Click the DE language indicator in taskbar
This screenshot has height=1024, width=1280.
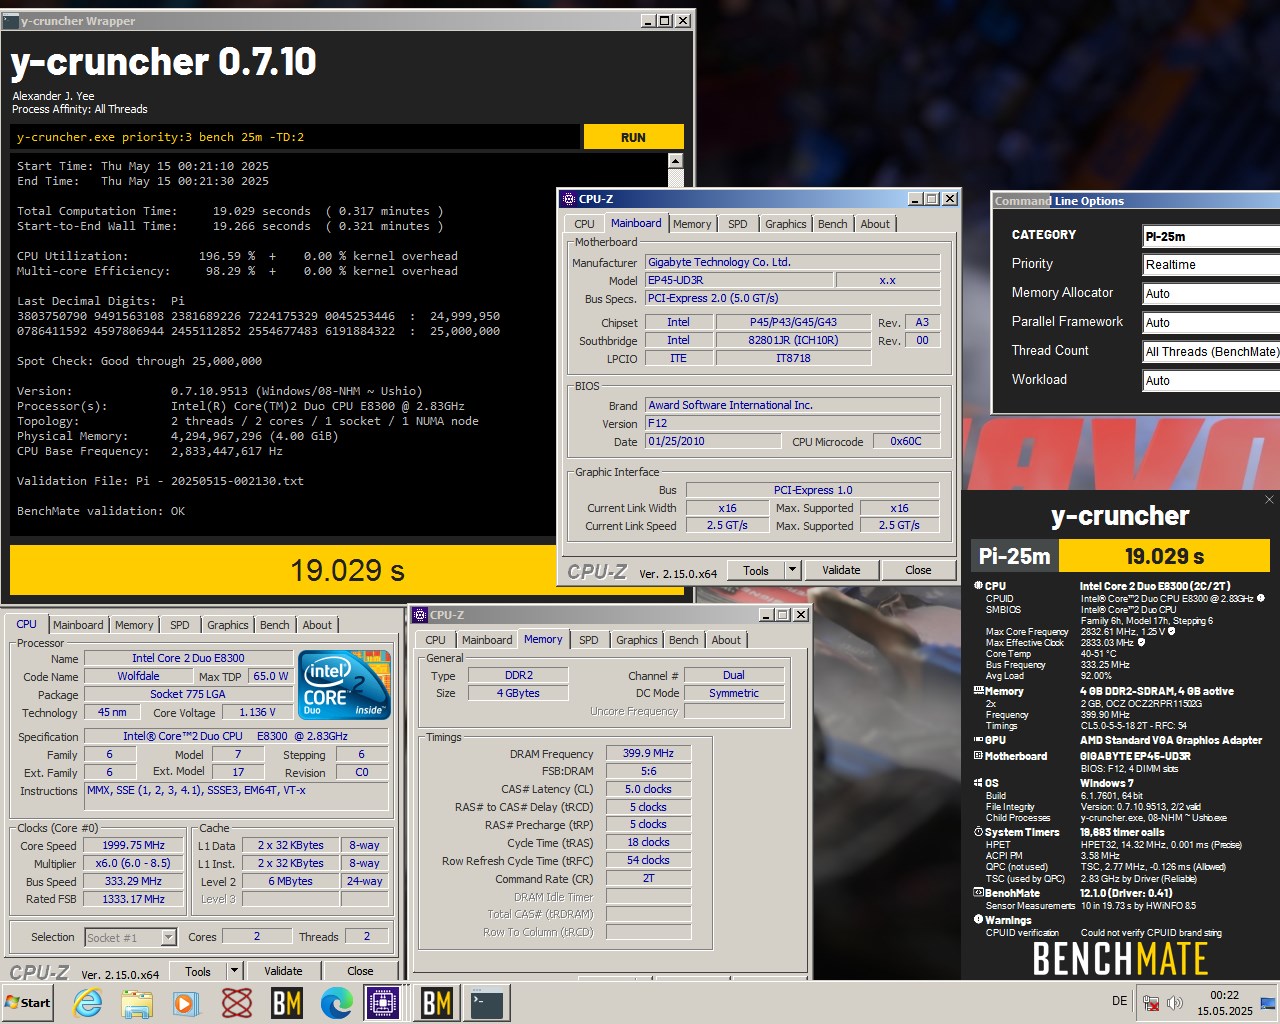click(x=1119, y=1001)
